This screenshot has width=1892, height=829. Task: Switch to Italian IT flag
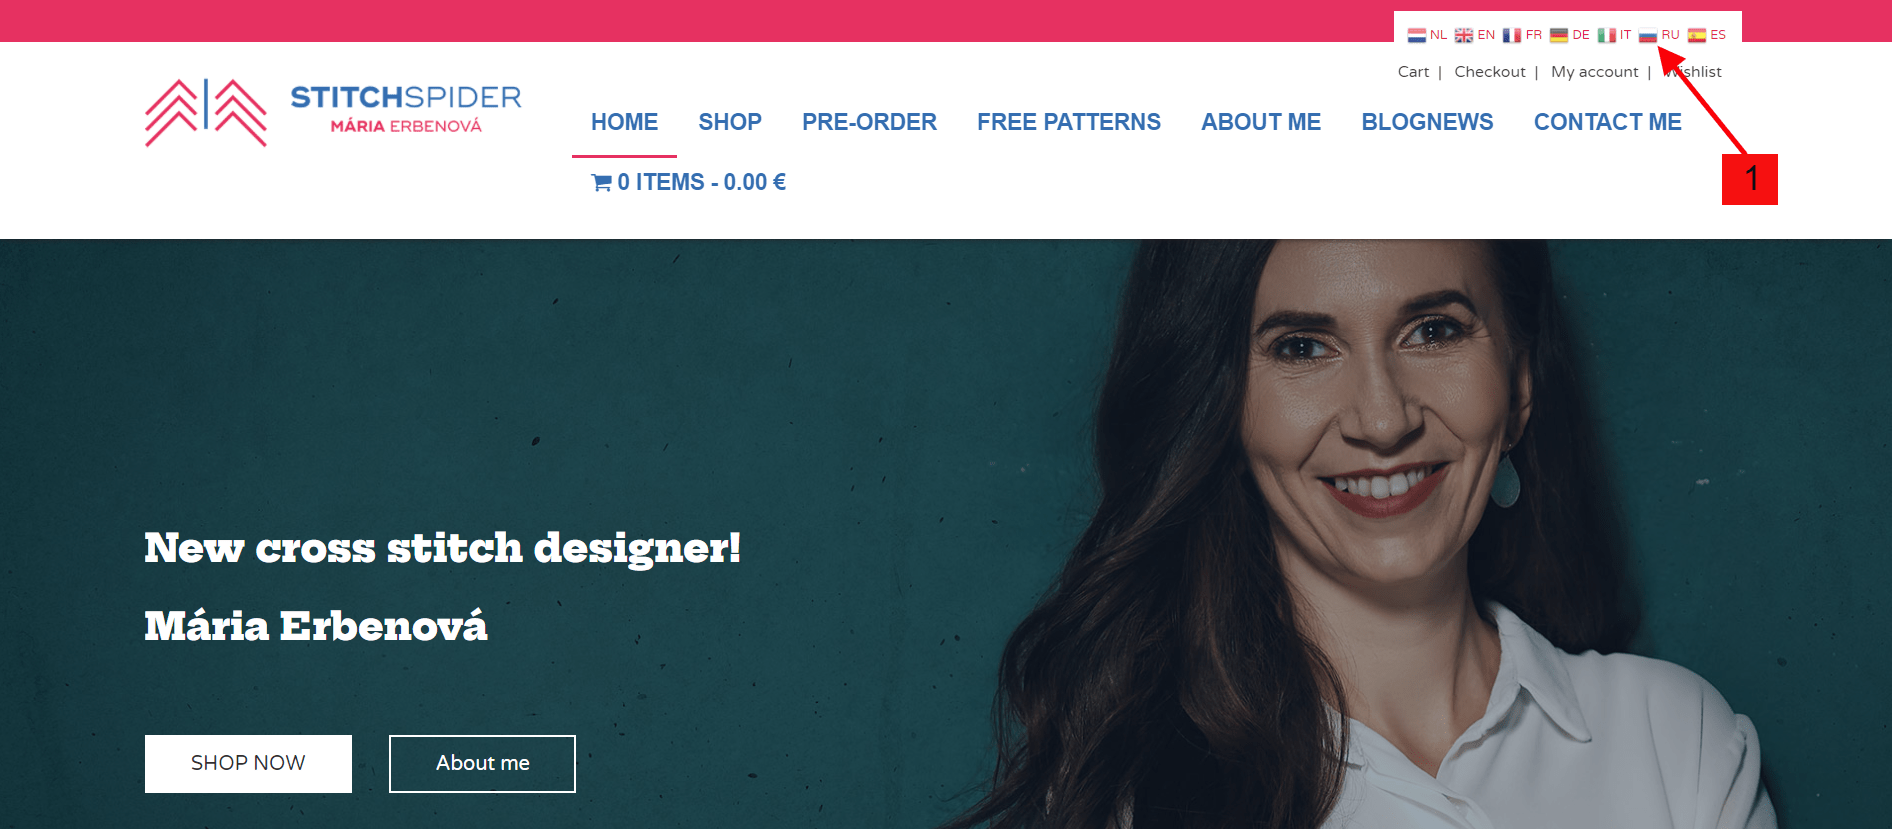(1607, 35)
